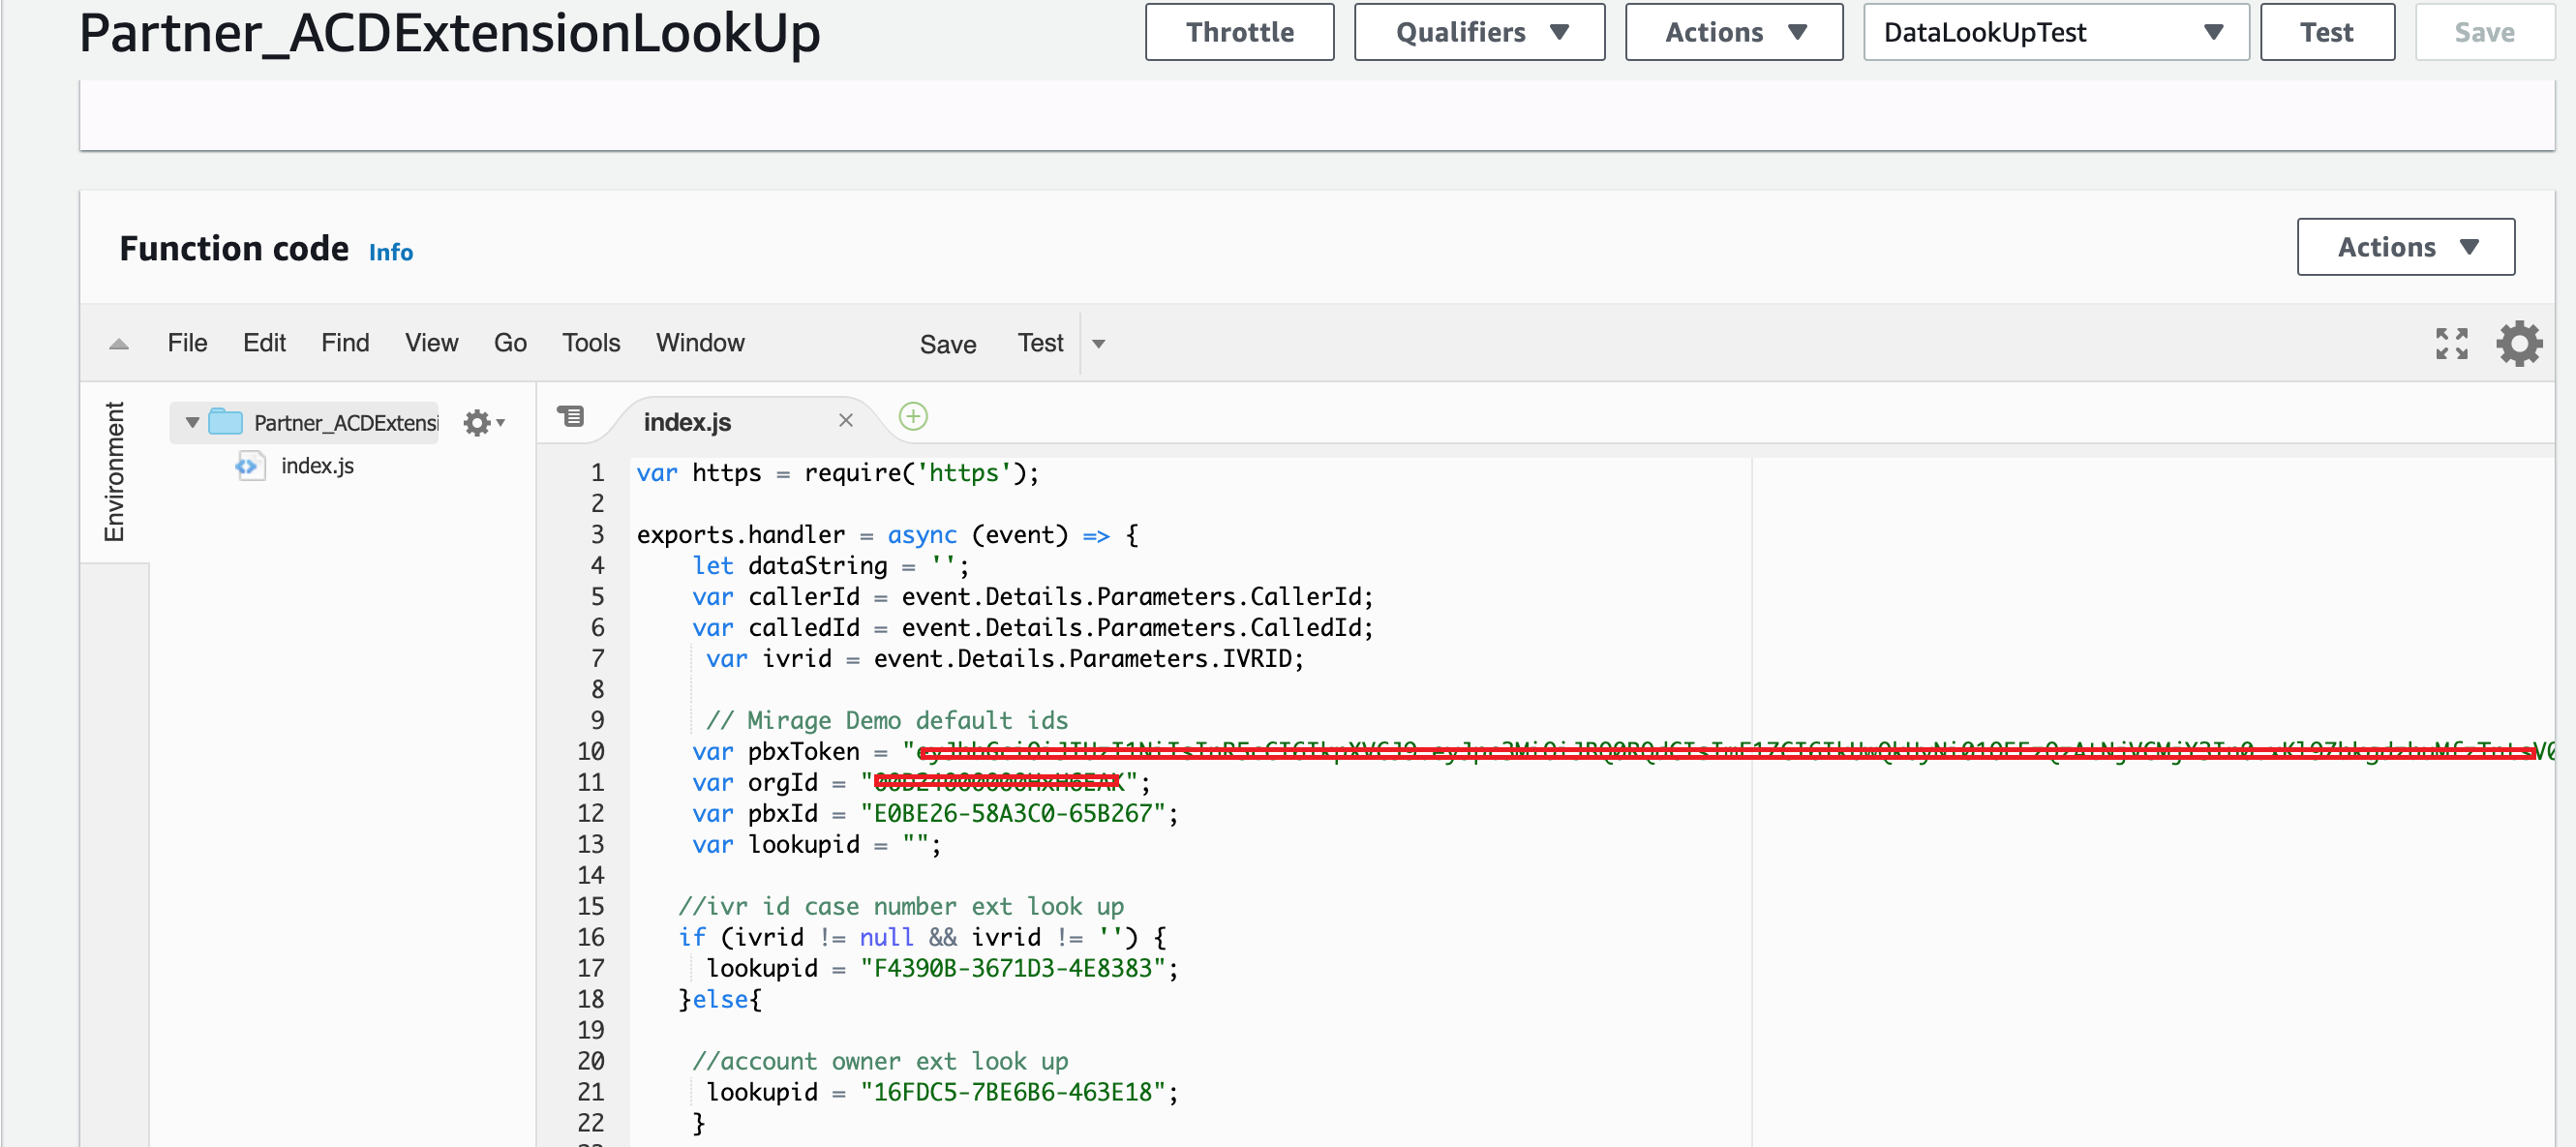Open tab list icon beside index.js

571,416
